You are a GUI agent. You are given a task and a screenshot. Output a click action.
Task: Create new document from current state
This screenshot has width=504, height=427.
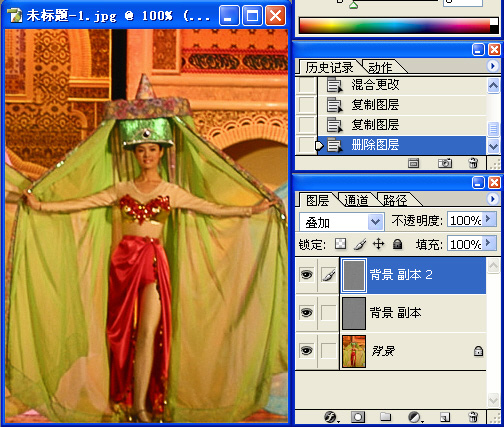click(x=413, y=163)
